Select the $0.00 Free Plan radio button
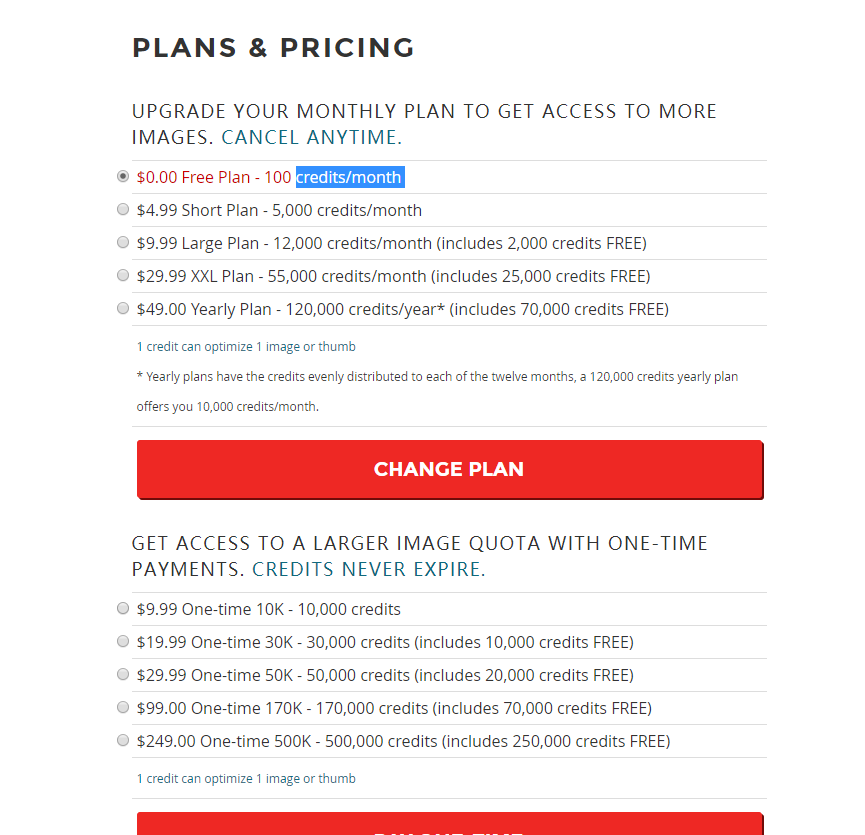This screenshot has height=835, width=865. (x=123, y=177)
